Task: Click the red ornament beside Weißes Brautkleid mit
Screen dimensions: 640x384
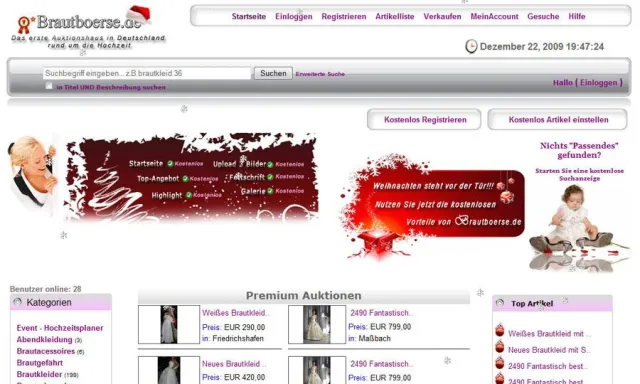Action: click(x=500, y=330)
